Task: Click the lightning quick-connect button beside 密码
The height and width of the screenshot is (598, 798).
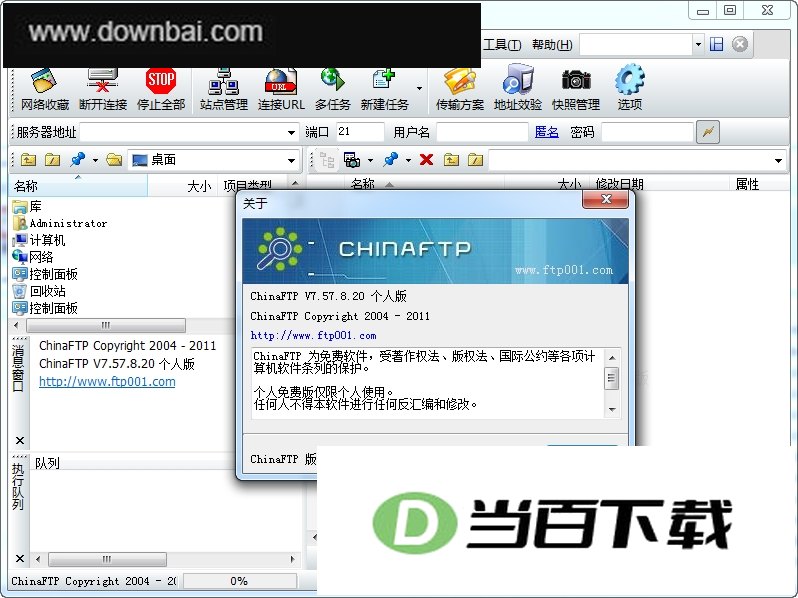Action: click(707, 132)
